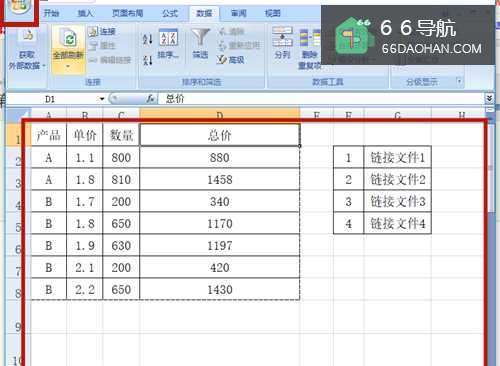Expand the Name Box dropdown arrow
Screen dimensions: 500x366
pos(102,99)
